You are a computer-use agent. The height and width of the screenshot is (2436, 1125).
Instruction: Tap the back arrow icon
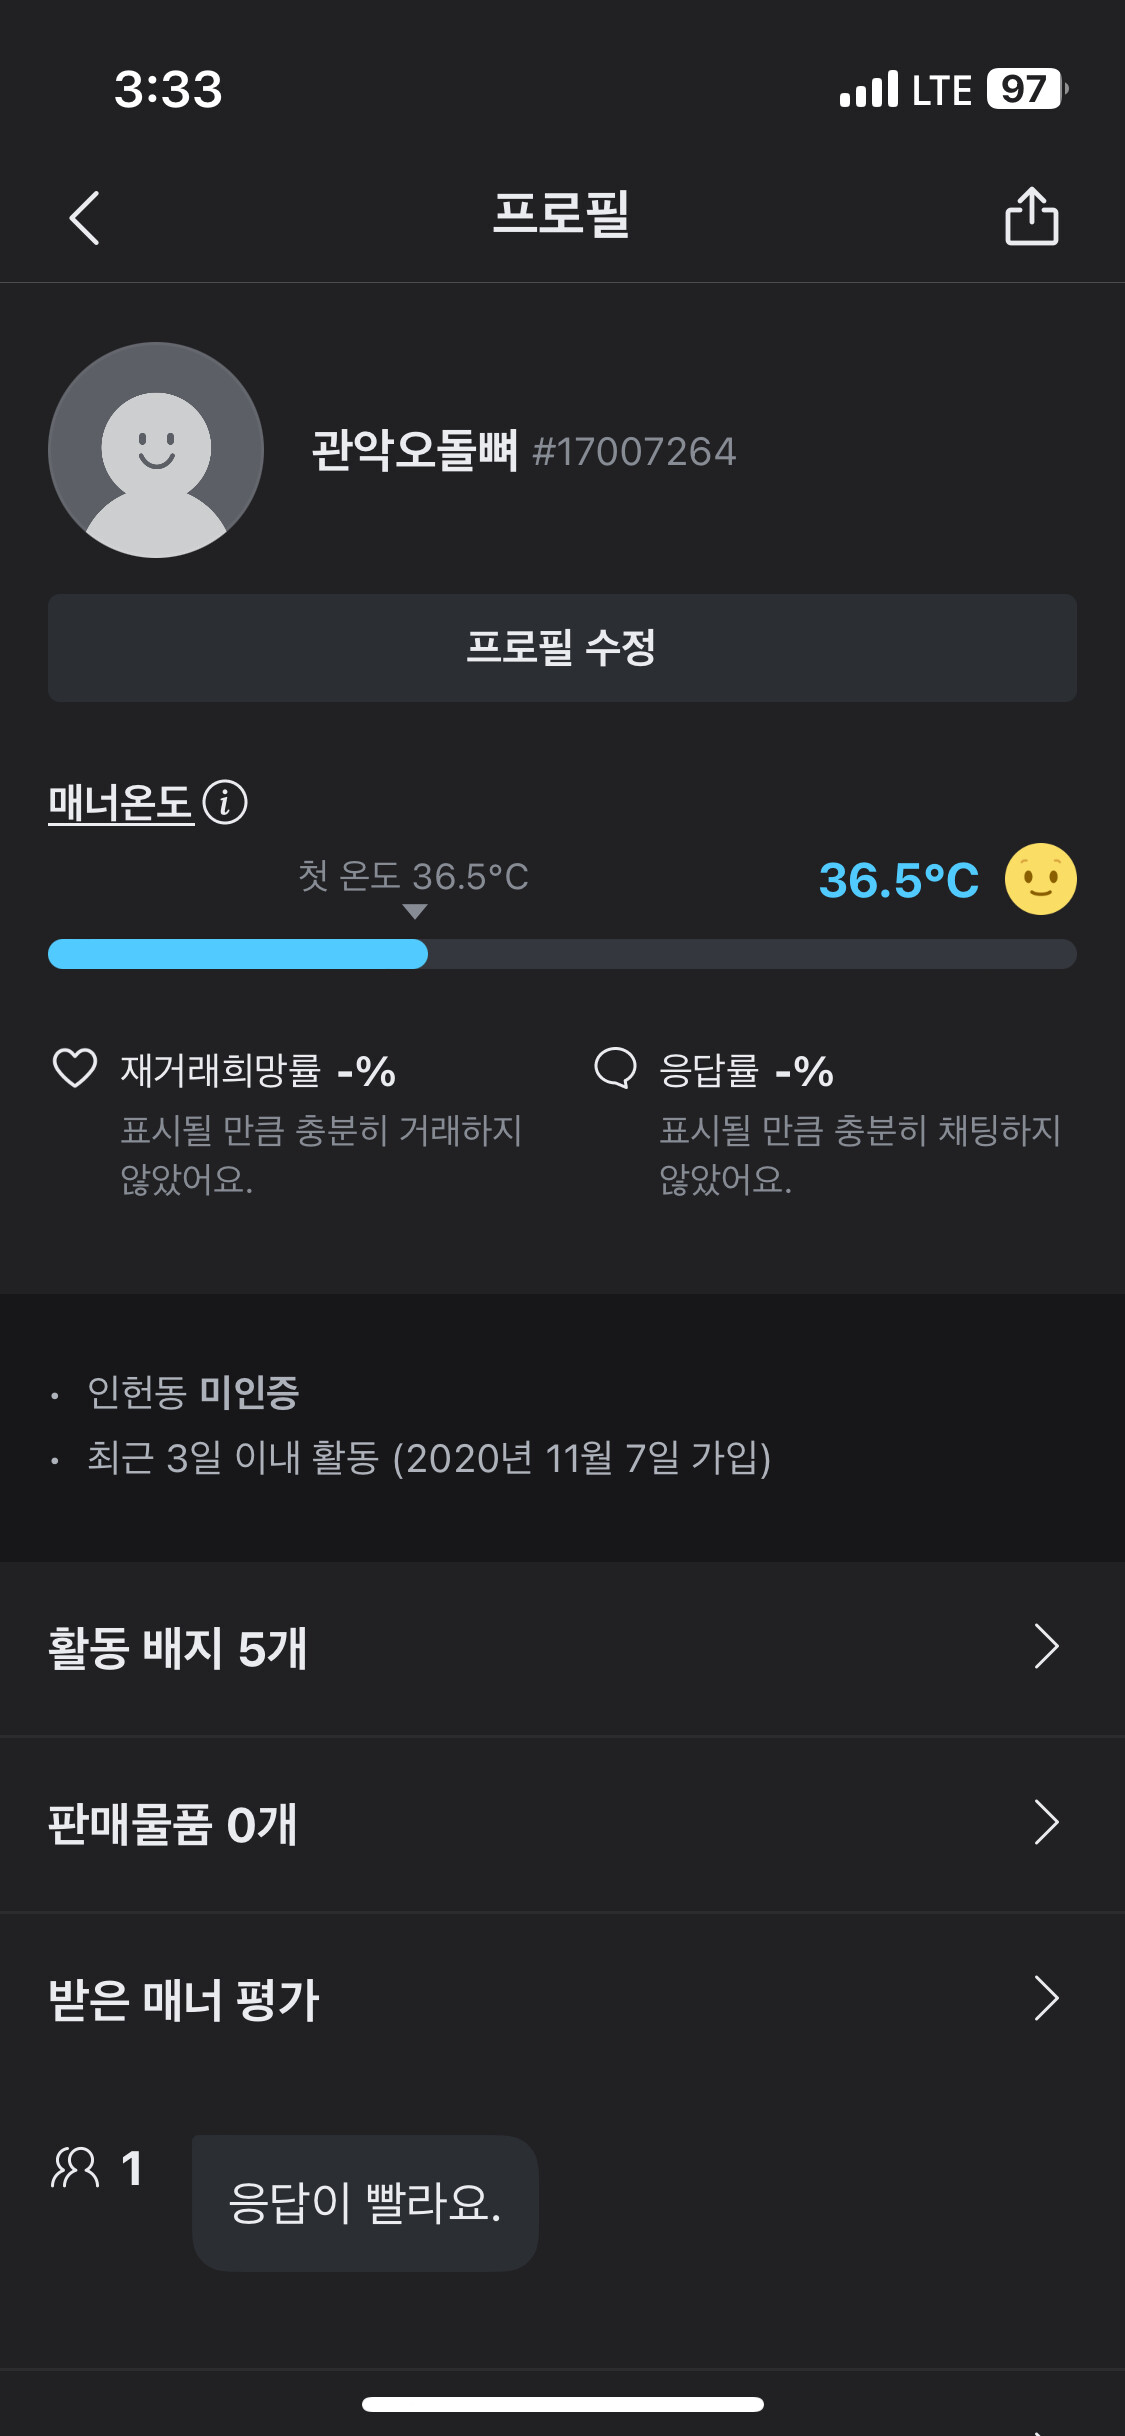click(x=85, y=217)
